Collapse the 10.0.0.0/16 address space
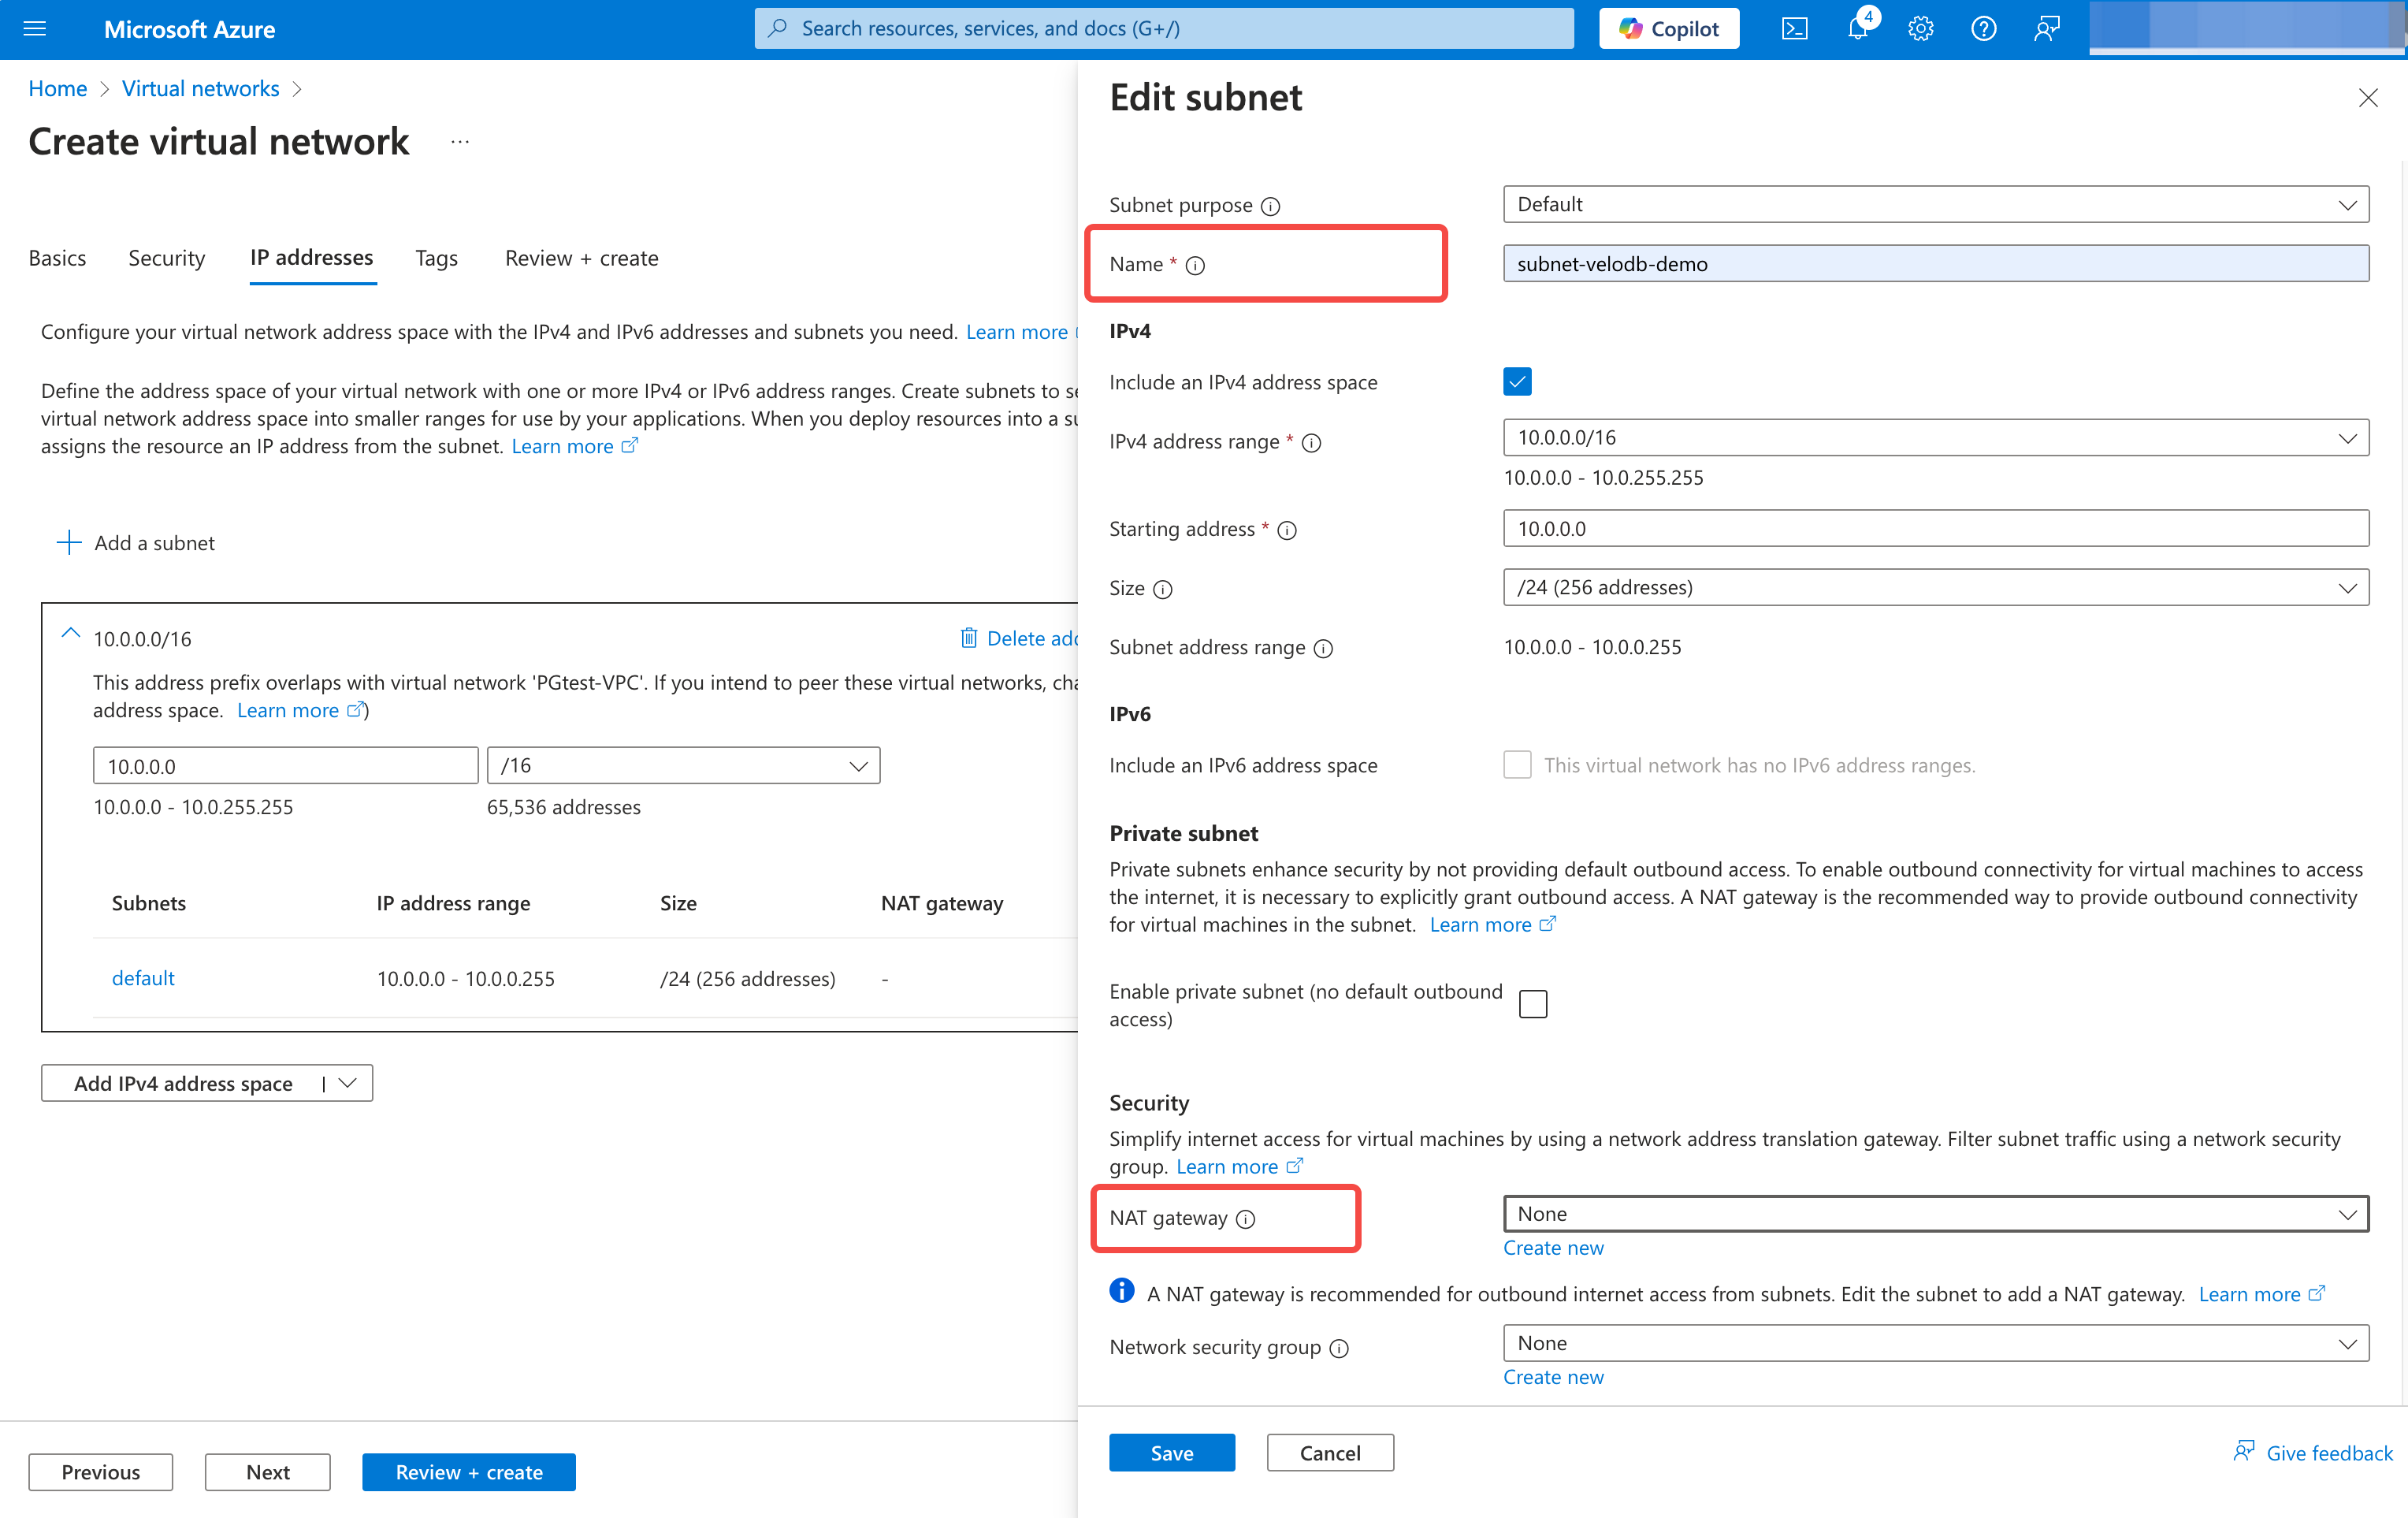 pos(70,634)
